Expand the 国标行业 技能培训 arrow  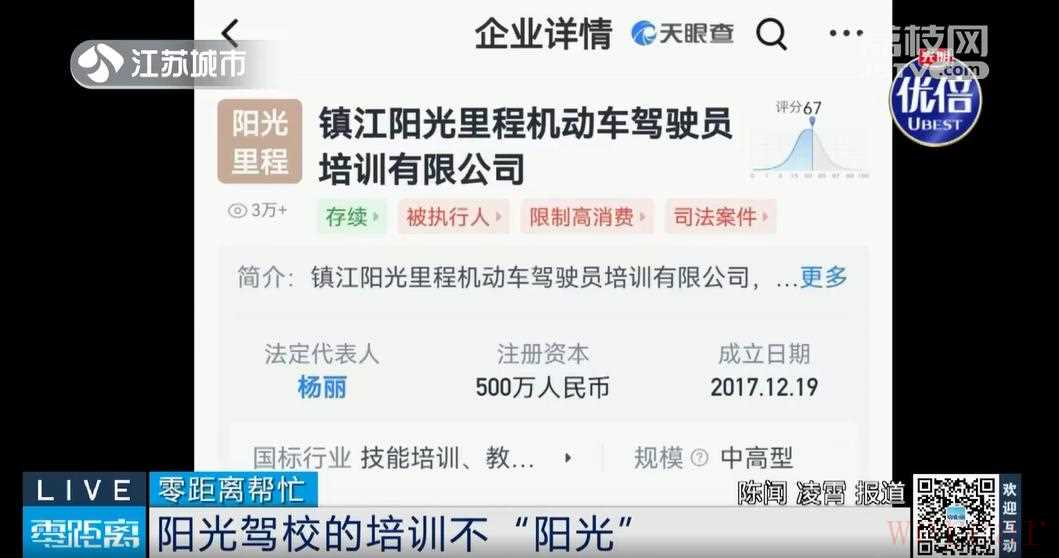(567, 458)
